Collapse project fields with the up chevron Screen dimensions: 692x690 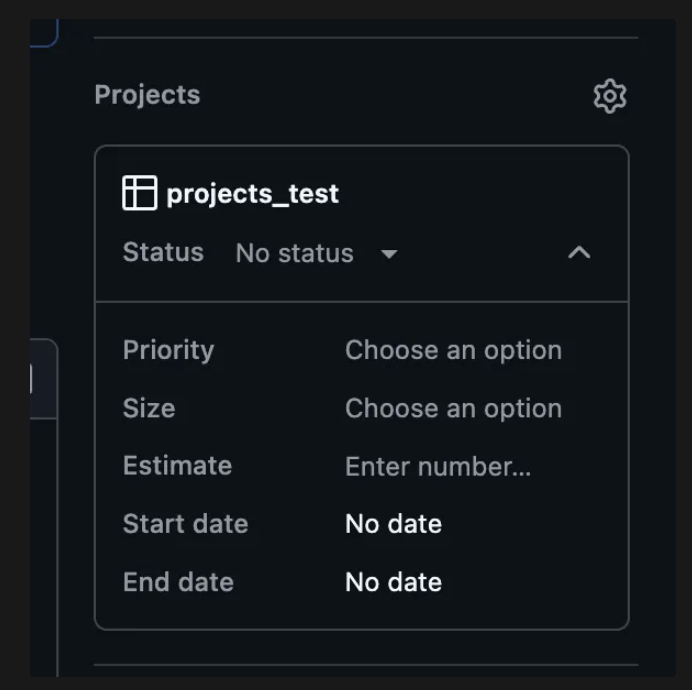(579, 253)
